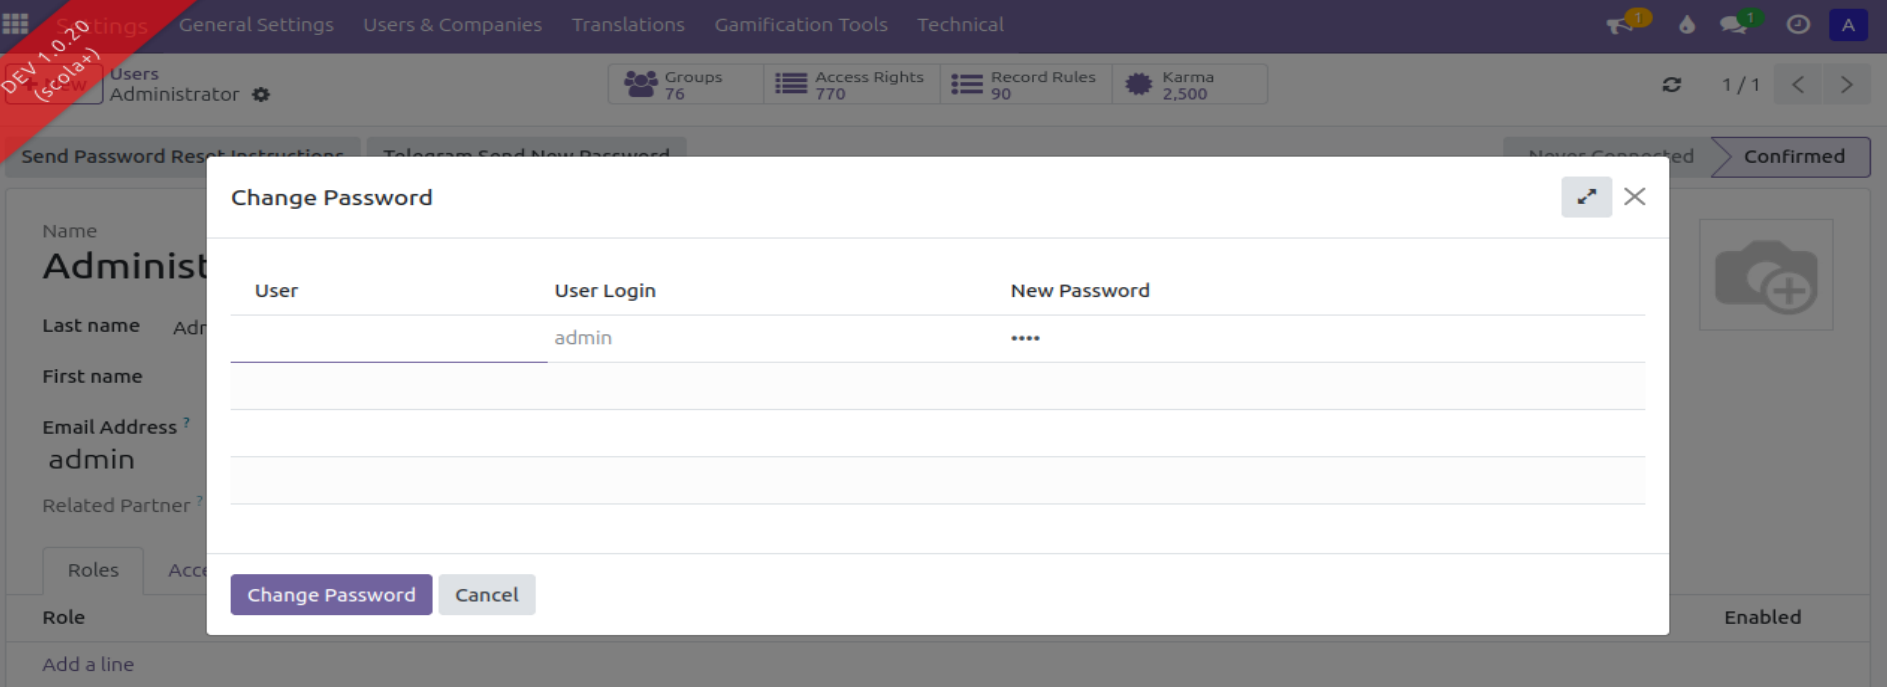Open the Gamification Tools menu

tap(800, 25)
